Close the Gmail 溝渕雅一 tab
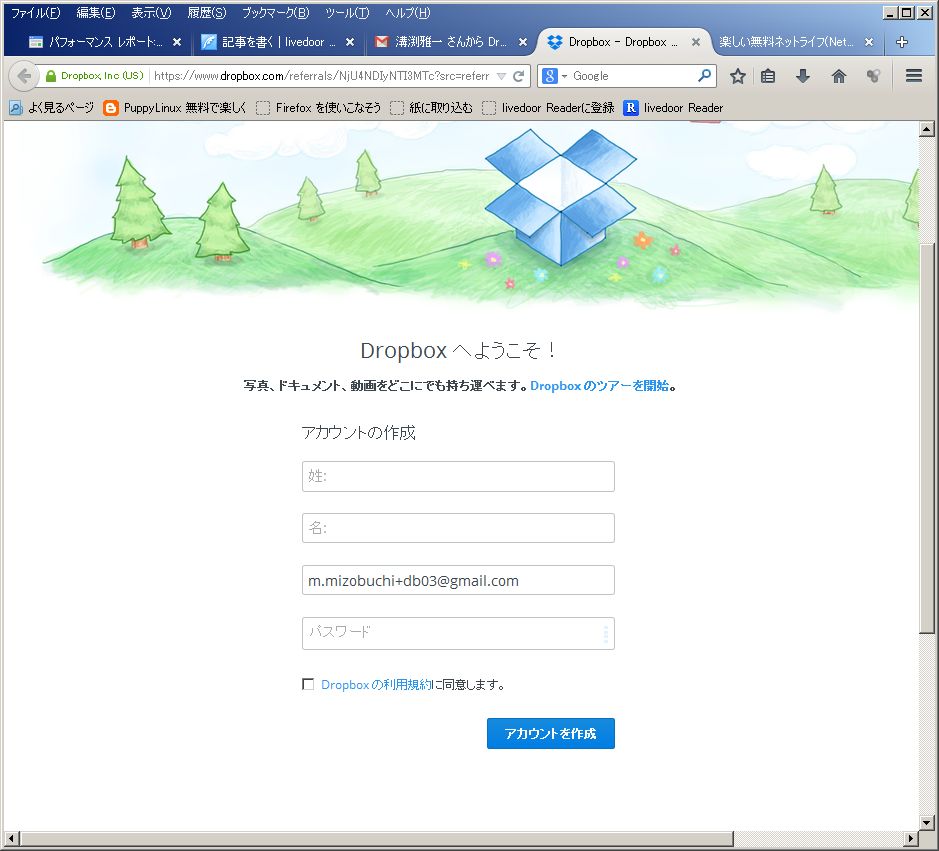The width and height of the screenshot is (939, 851). pos(522,42)
